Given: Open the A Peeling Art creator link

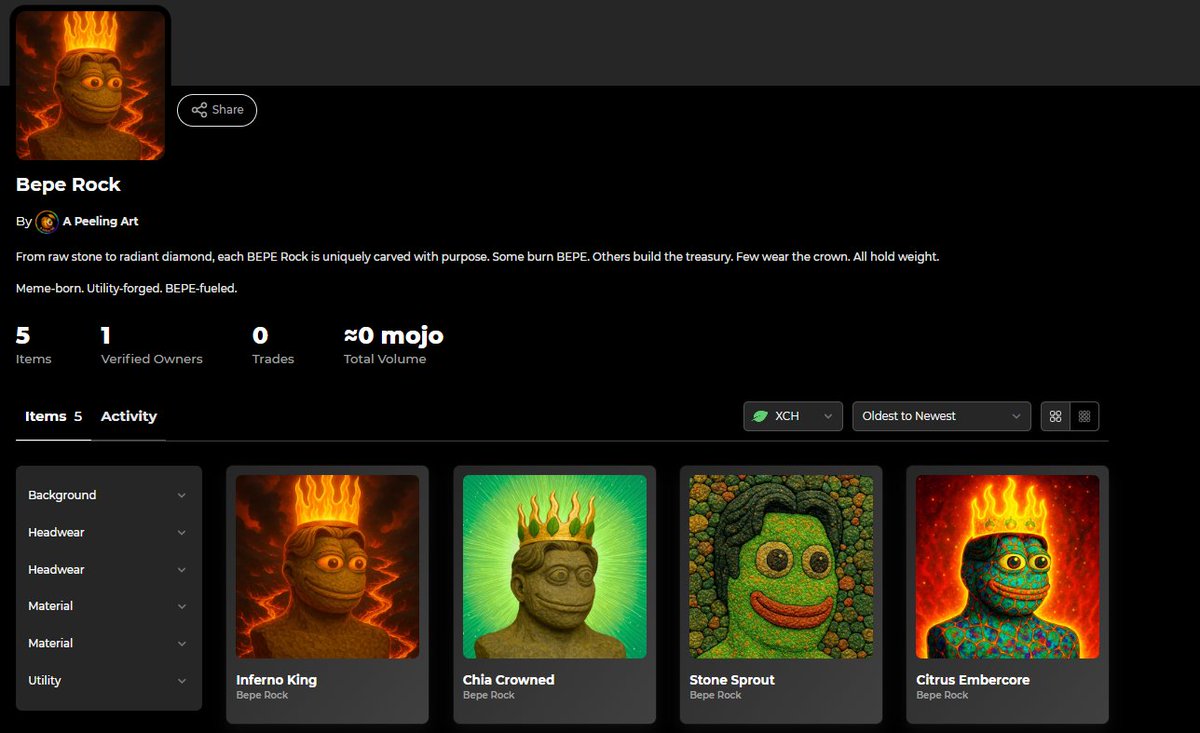Looking at the screenshot, I should tap(100, 221).
